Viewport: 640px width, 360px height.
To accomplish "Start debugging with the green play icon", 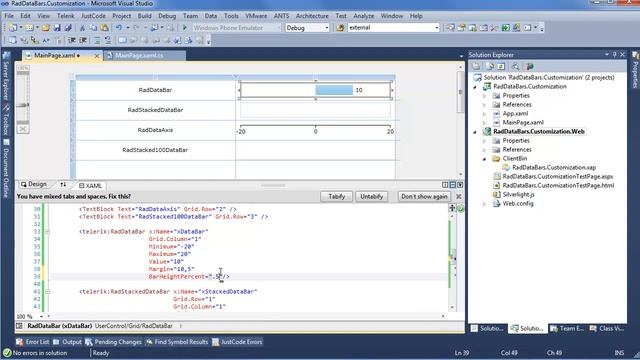I will coord(184,28).
